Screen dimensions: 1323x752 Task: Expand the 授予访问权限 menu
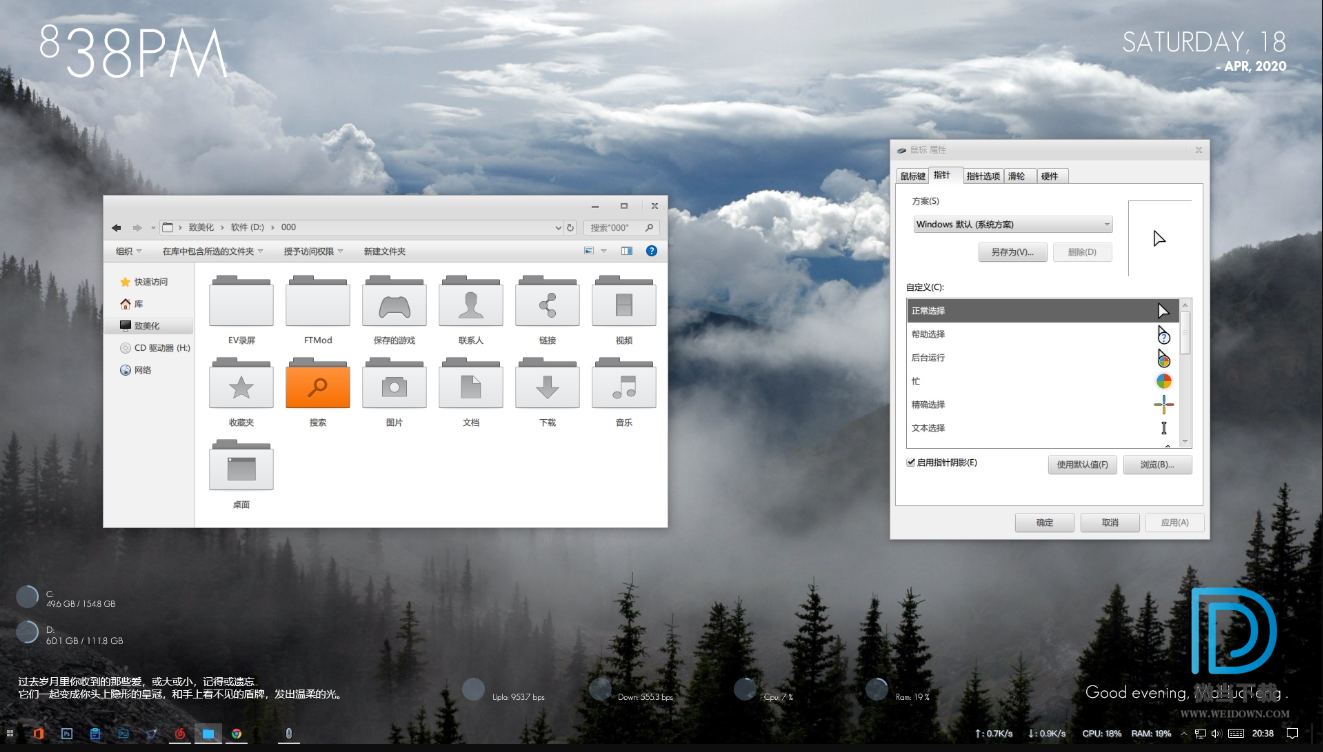(314, 251)
